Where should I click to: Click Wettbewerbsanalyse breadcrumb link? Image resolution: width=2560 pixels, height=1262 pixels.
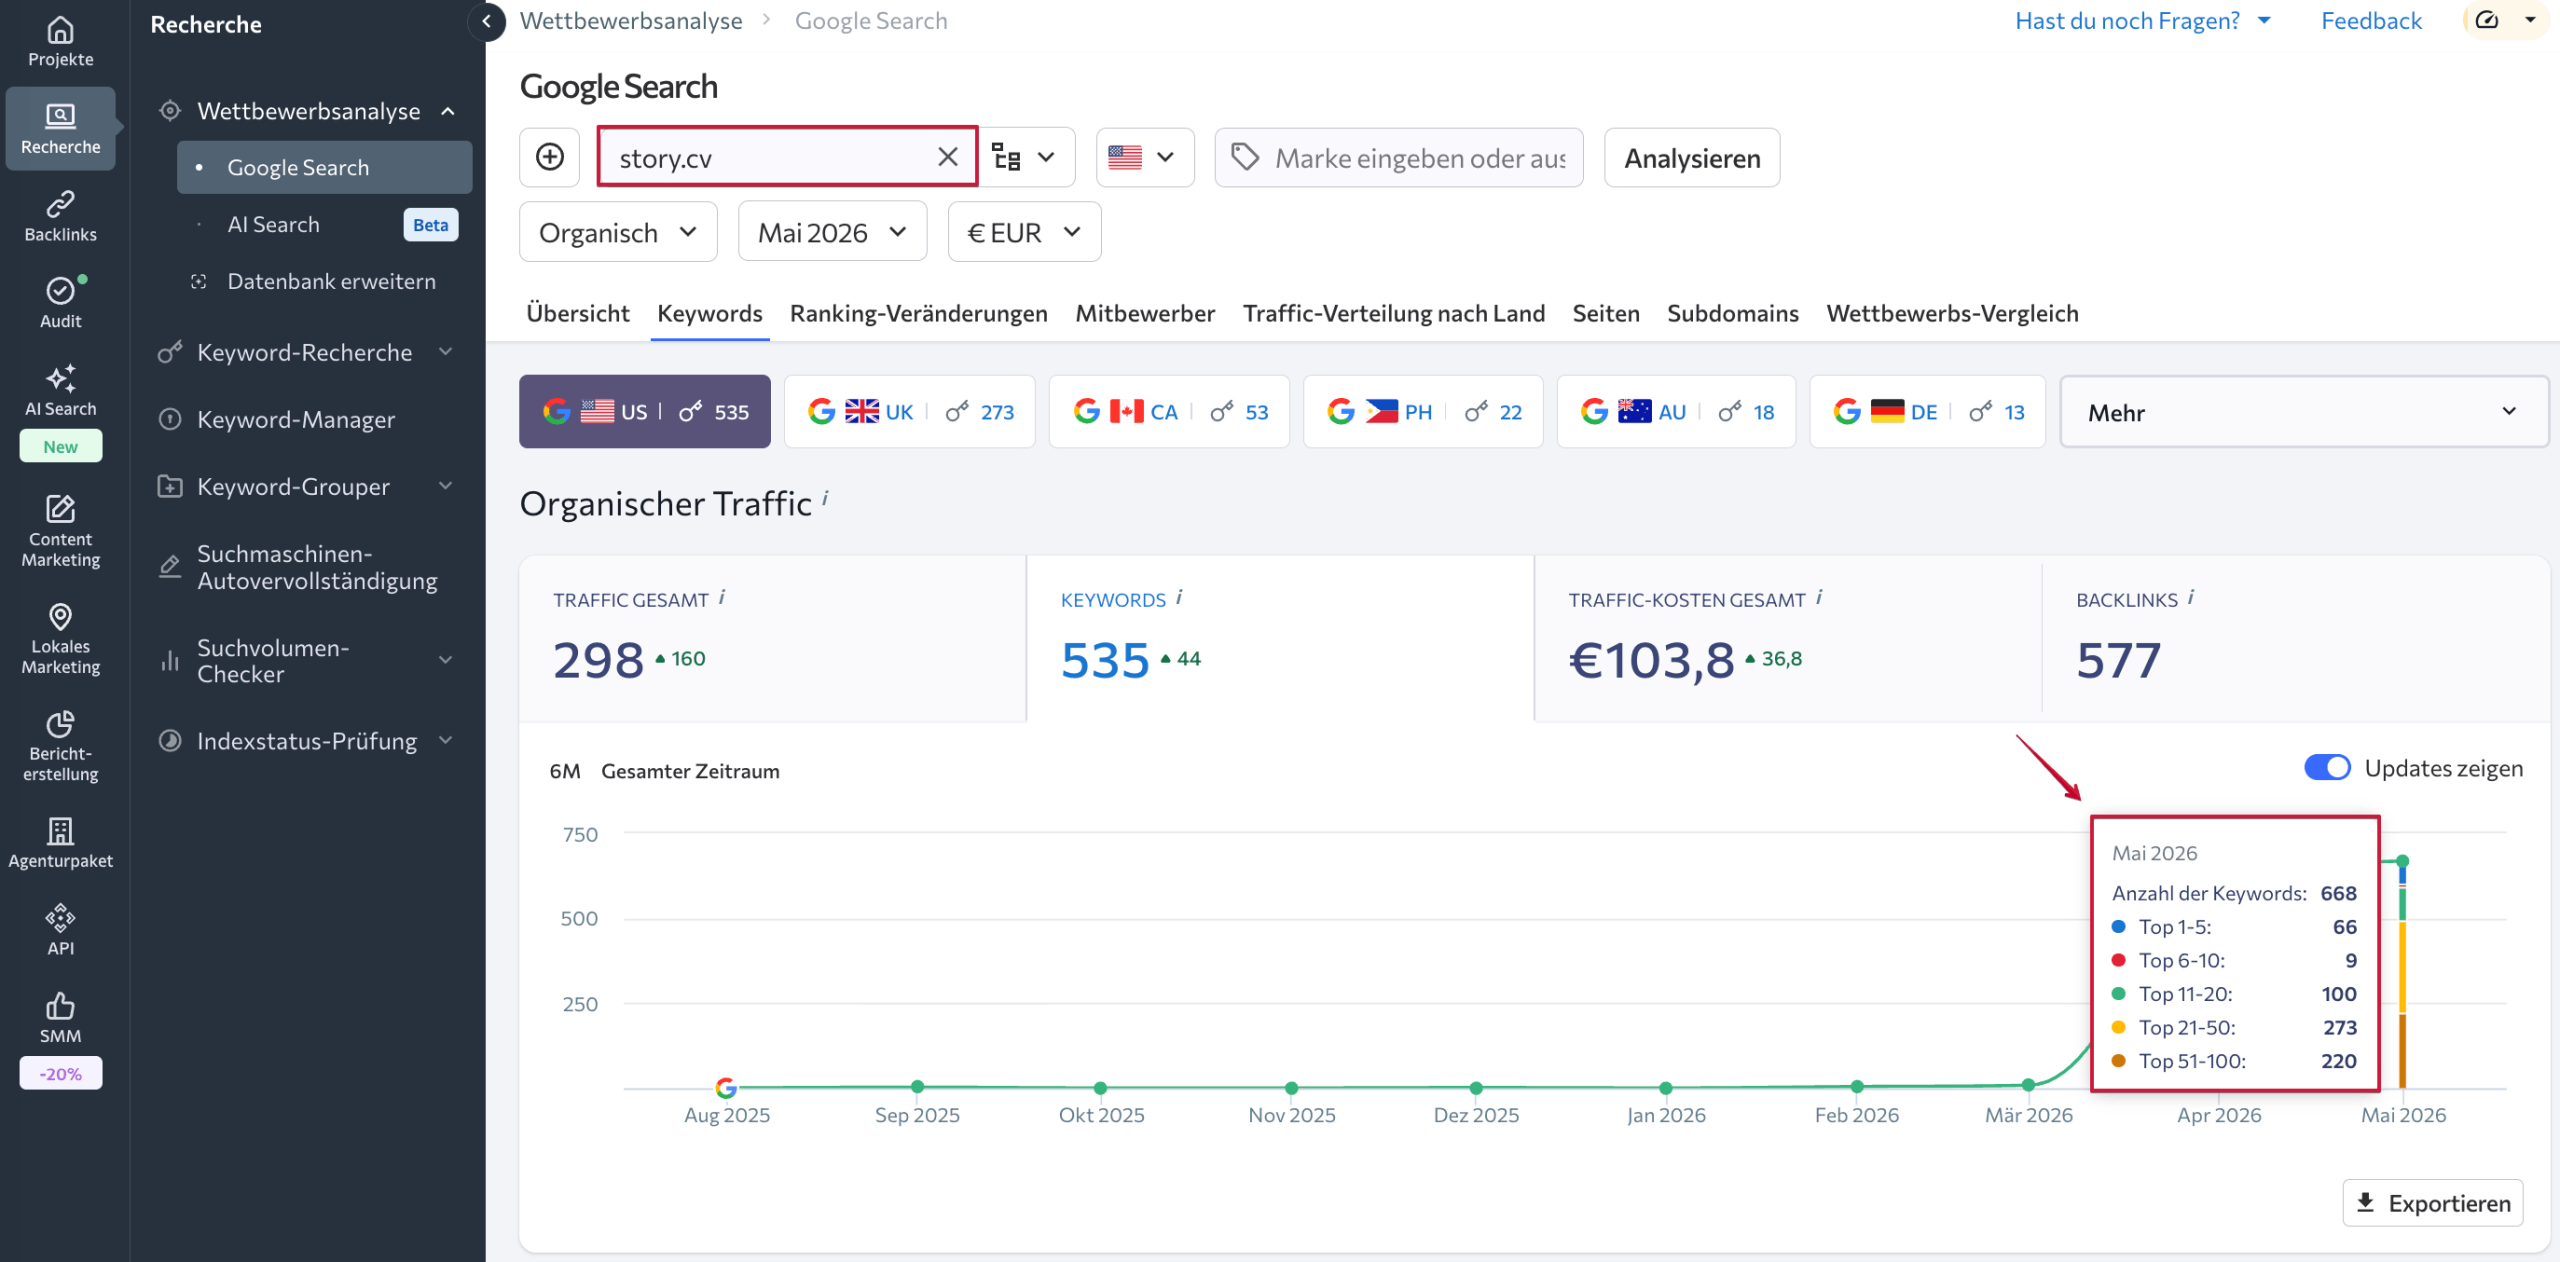coord(631,21)
